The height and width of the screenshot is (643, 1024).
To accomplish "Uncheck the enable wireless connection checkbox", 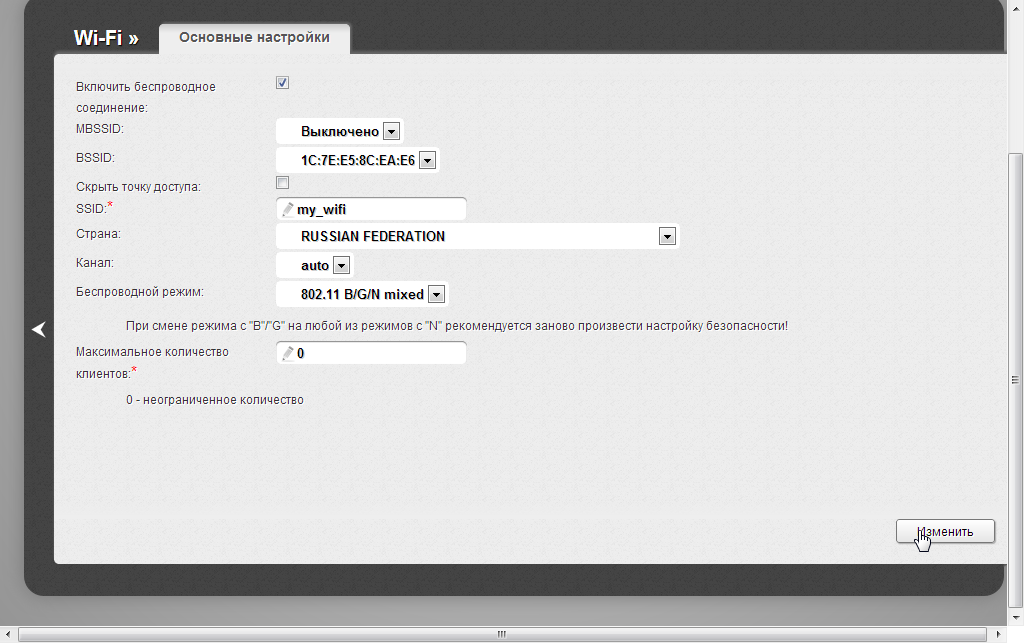I will [x=282, y=83].
